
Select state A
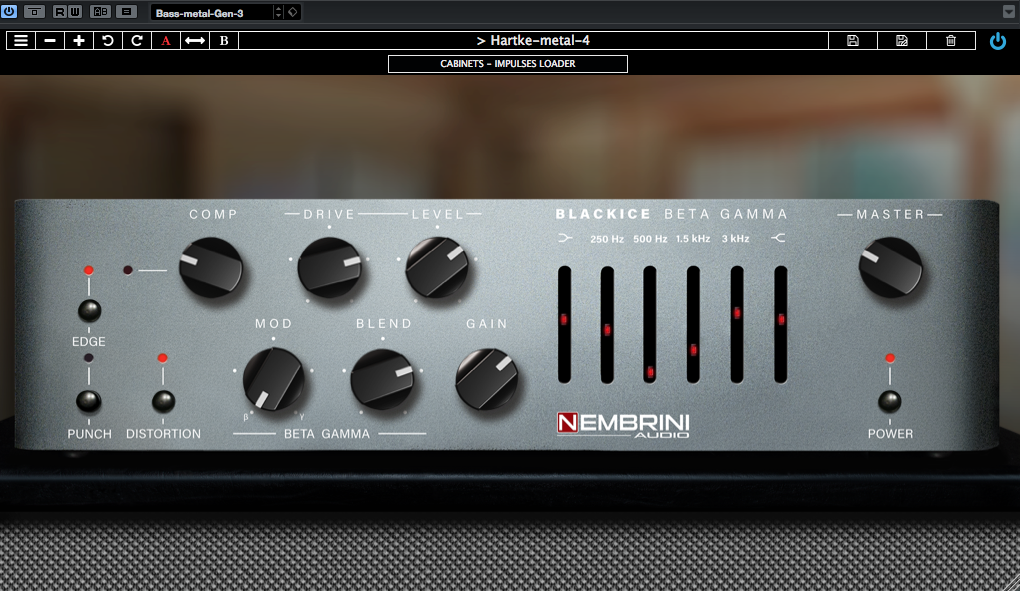click(x=166, y=40)
